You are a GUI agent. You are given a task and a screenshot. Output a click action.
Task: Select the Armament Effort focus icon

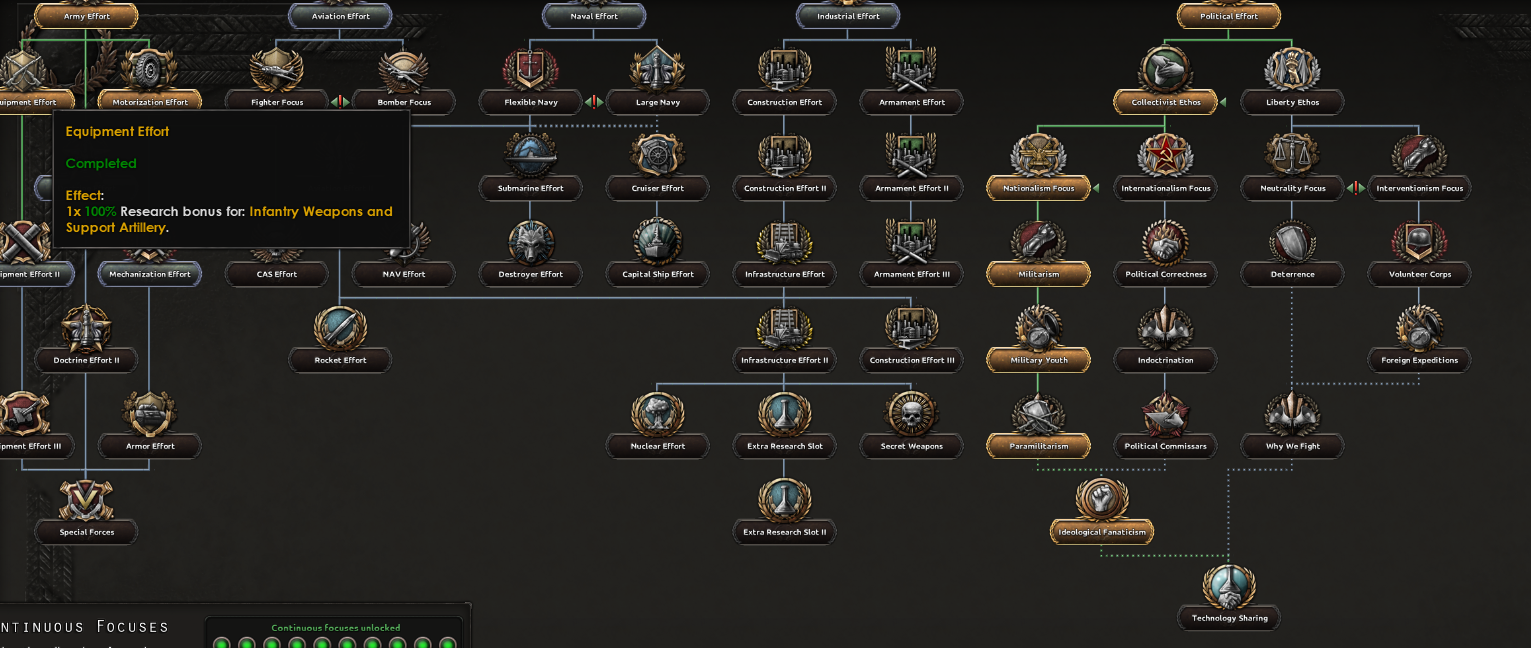(x=911, y=71)
